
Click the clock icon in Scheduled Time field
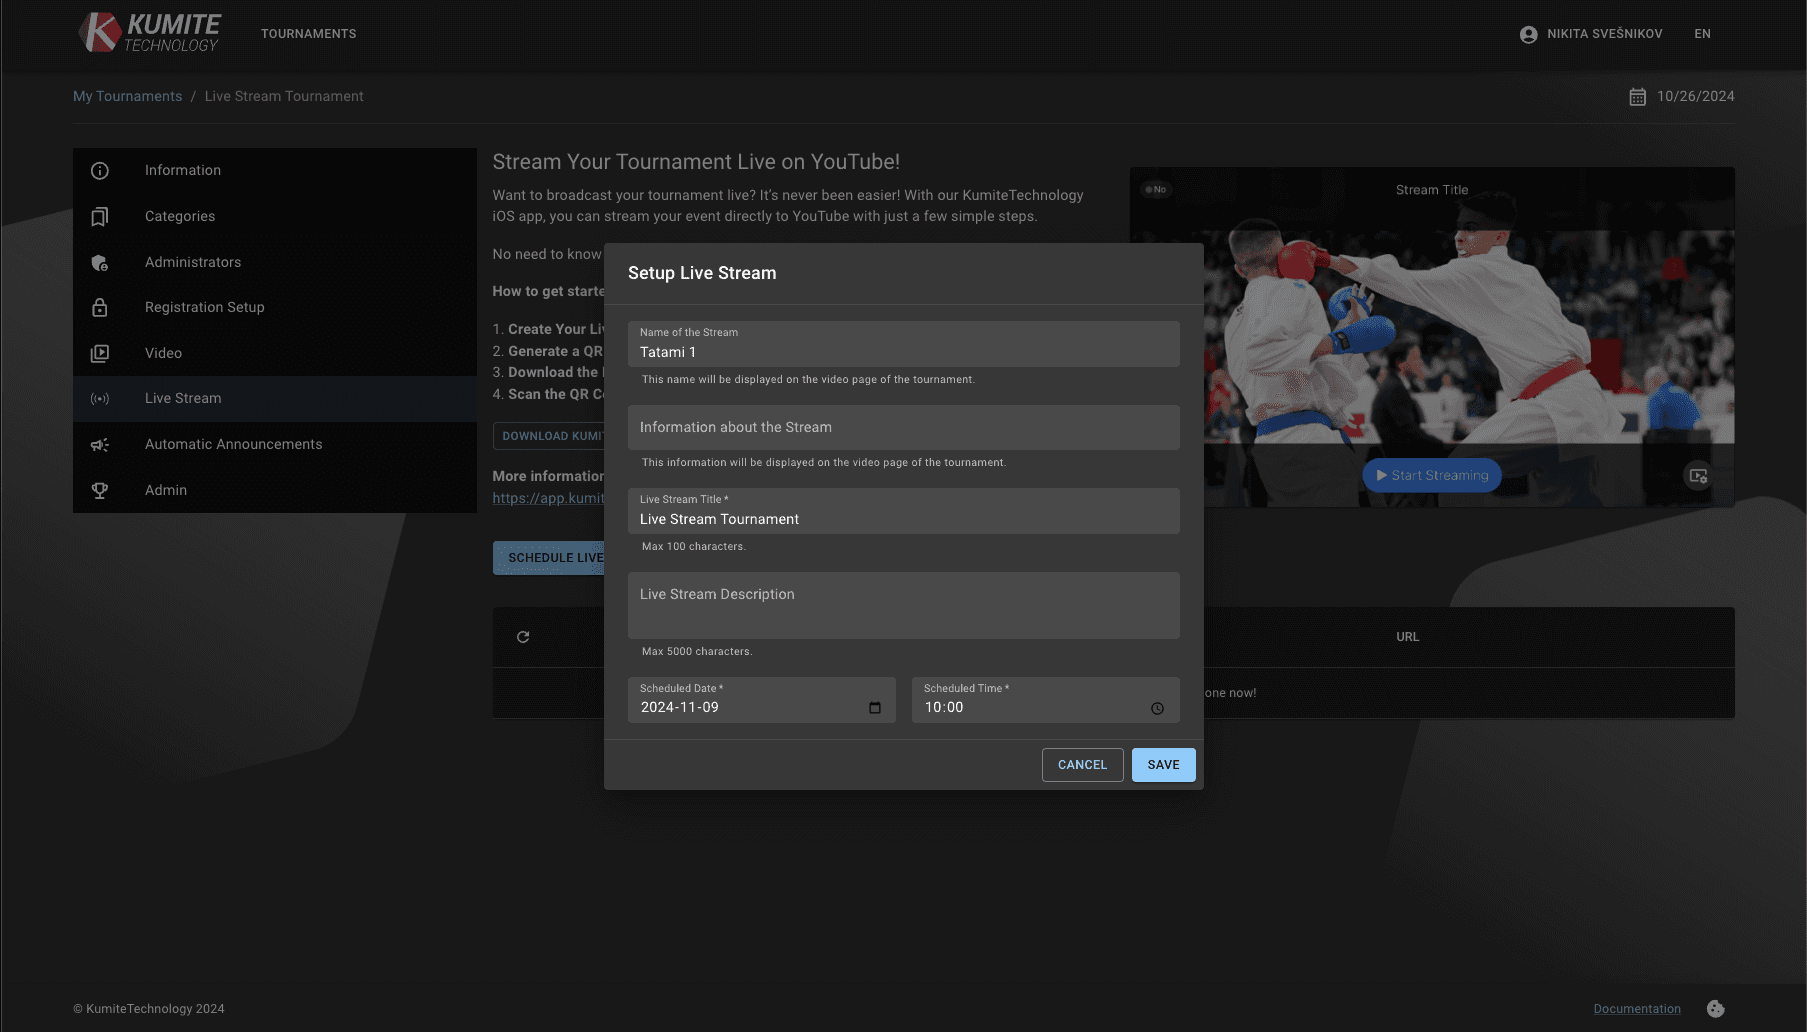click(x=1157, y=708)
